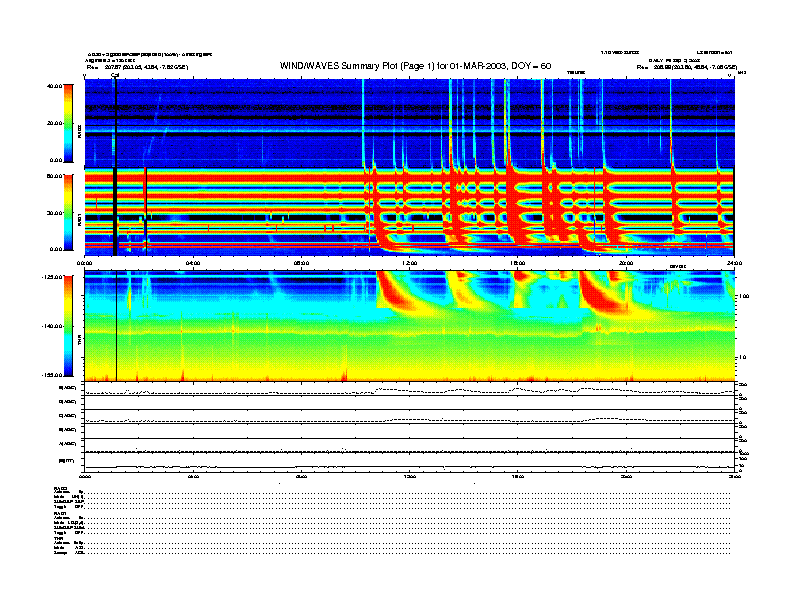Click the Cal marker above the RAD2 spectrogram
The height and width of the screenshot is (612, 792).
coord(115,76)
